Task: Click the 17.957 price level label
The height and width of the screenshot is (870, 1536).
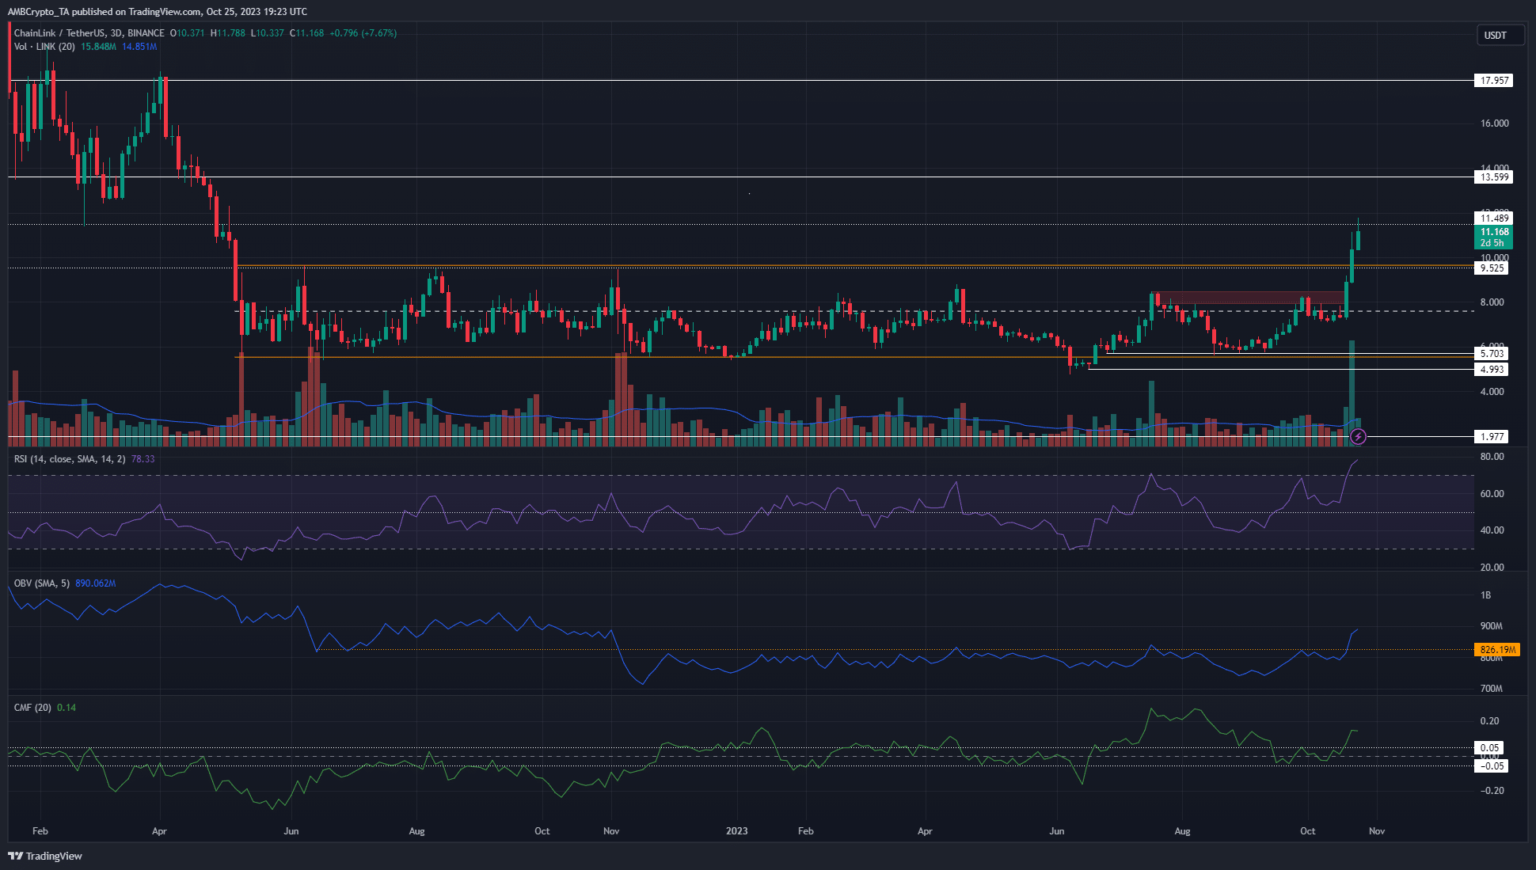Action: click(1494, 81)
